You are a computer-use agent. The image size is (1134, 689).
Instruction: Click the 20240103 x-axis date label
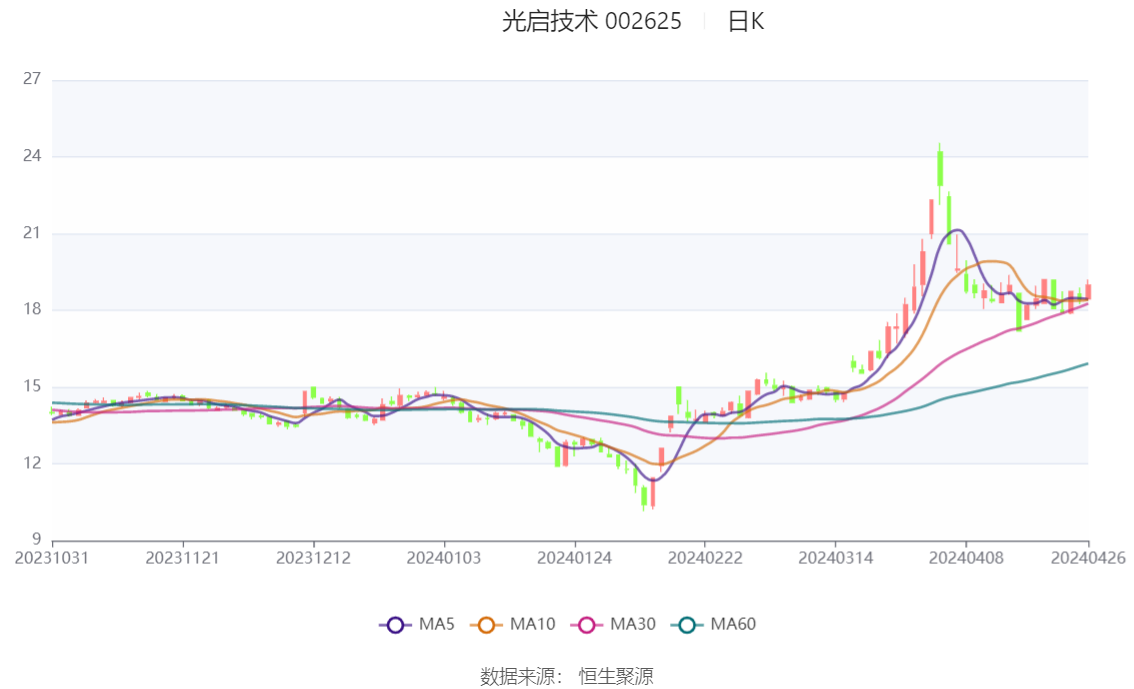click(443, 558)
